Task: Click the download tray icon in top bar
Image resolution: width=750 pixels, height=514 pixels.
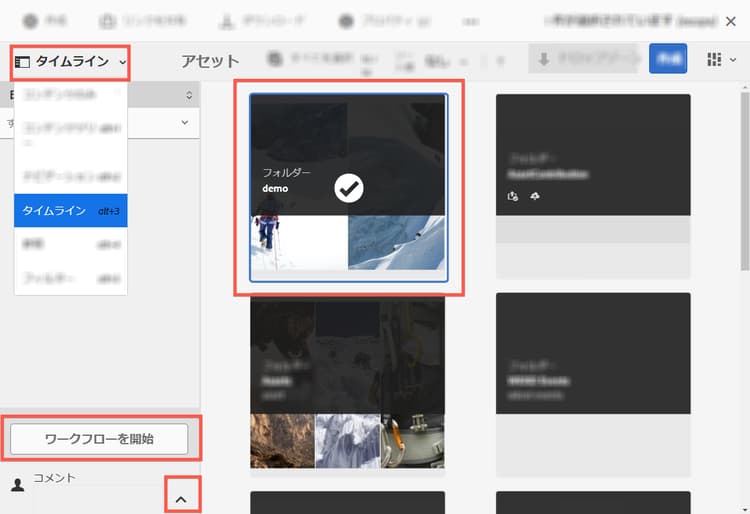Action: (227, 21)
